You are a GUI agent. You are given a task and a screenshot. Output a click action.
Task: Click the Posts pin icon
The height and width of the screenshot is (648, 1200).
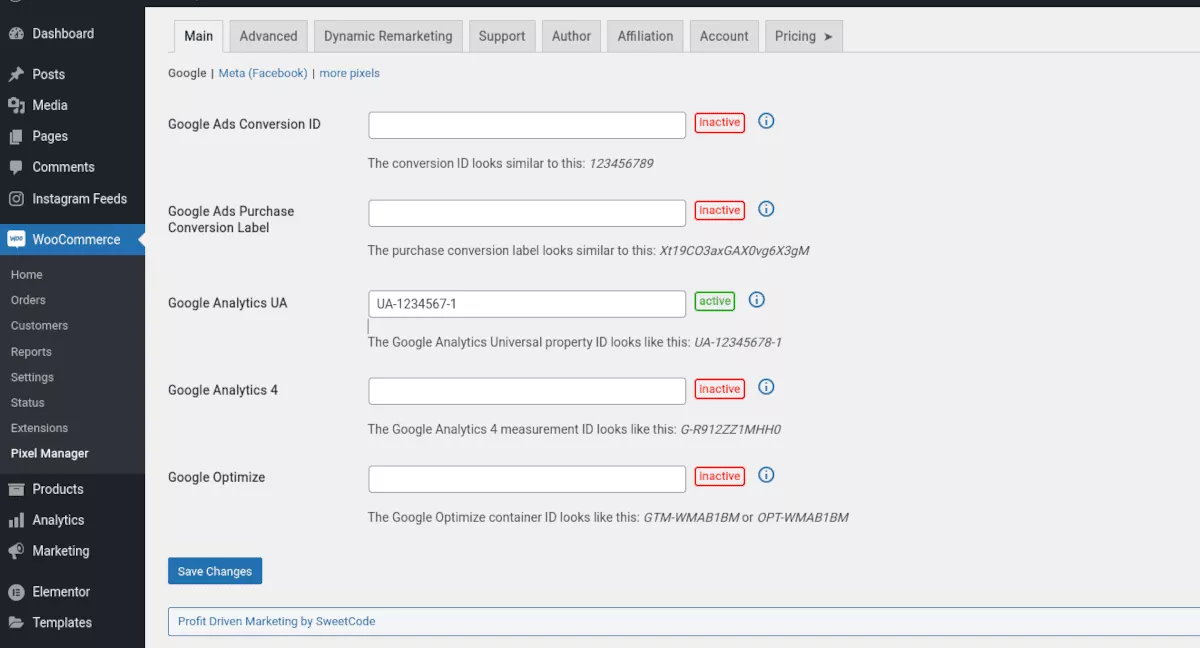[x=16, y=74]
